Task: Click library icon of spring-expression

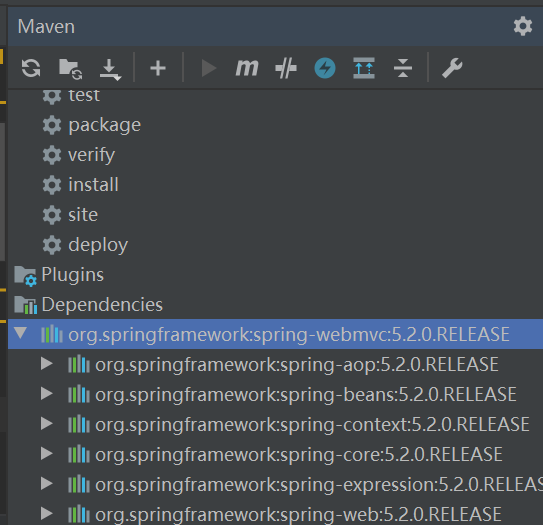Action: (79, 484)
